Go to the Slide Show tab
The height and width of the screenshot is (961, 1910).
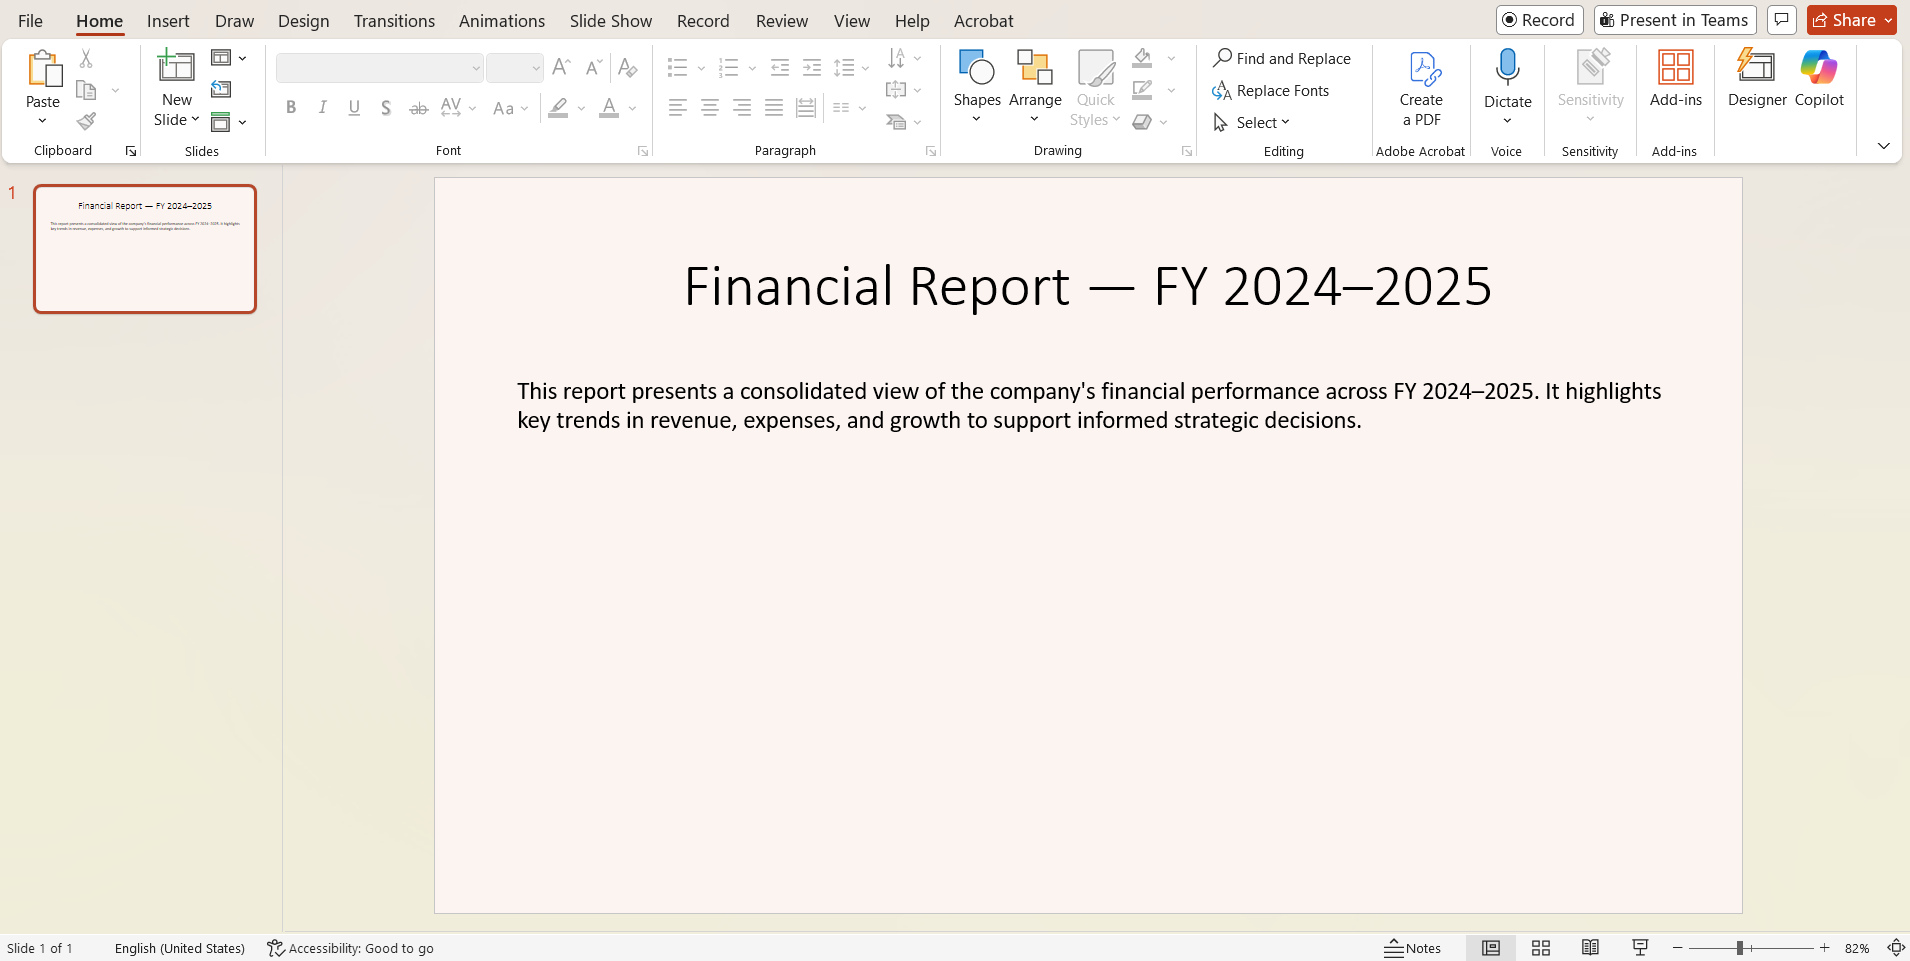(611, 21)
